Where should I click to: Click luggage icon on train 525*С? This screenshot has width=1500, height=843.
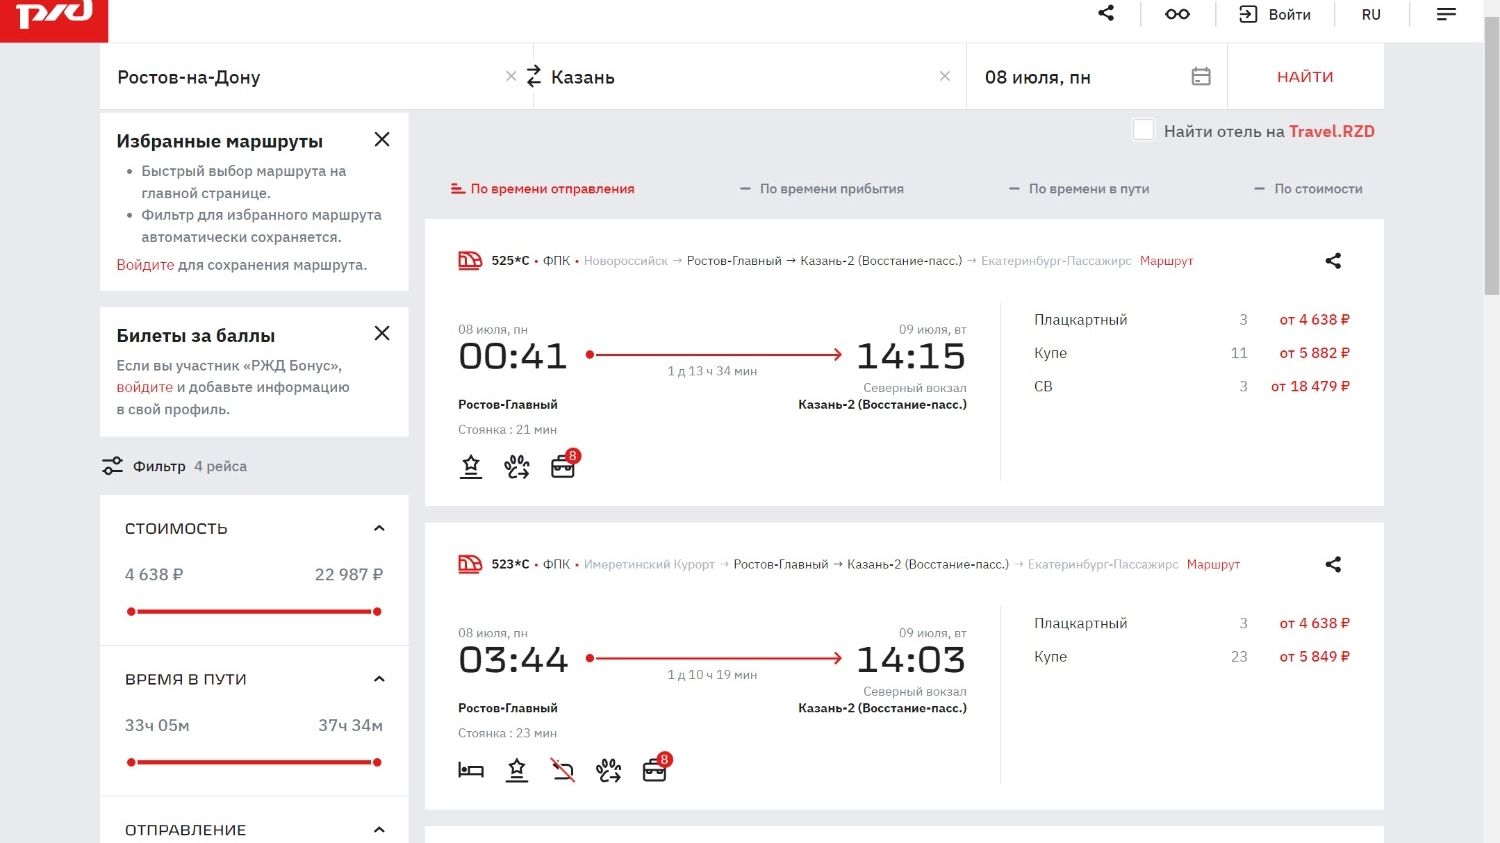(564, 466)
